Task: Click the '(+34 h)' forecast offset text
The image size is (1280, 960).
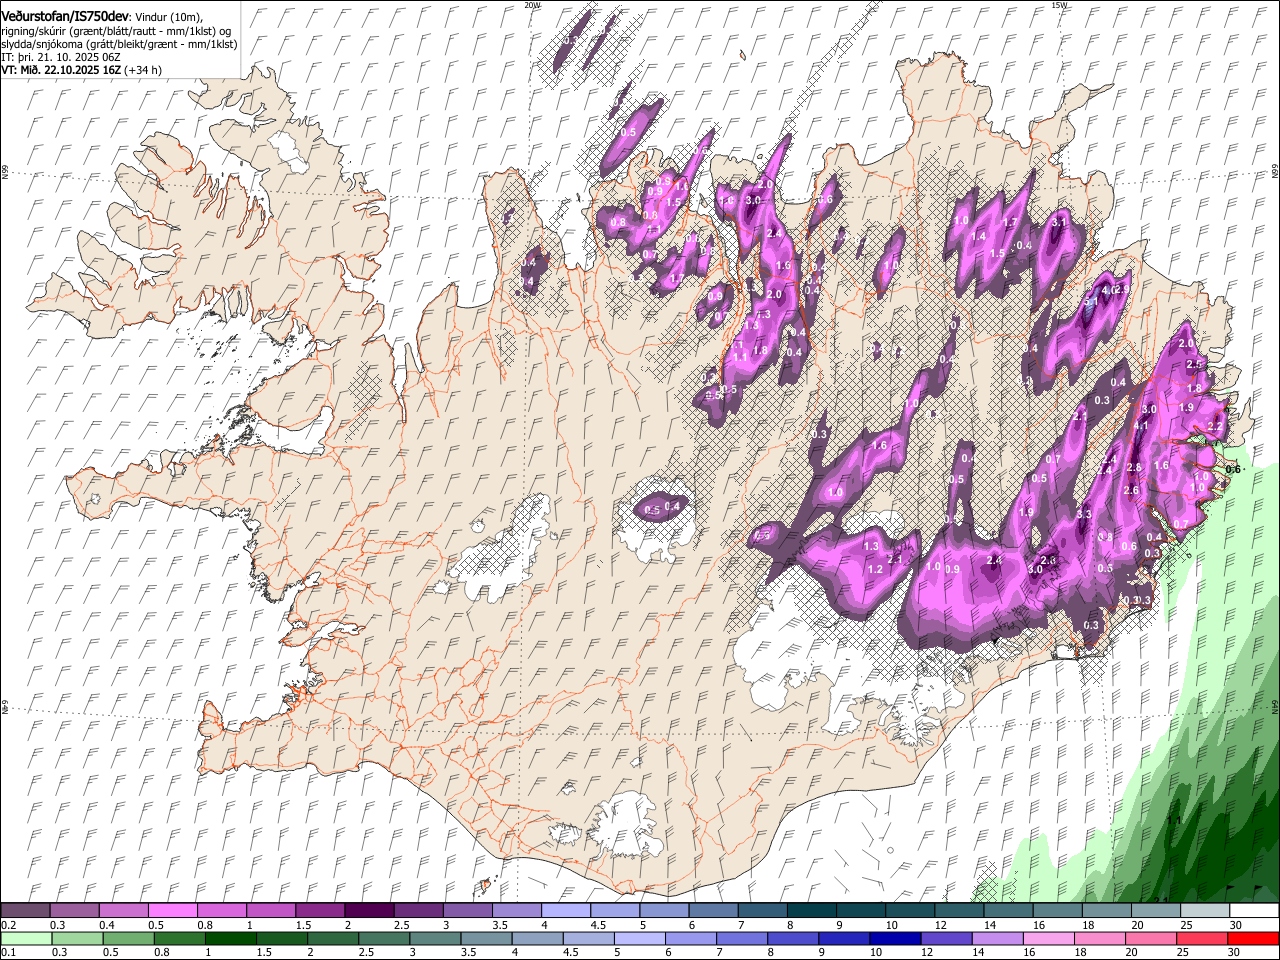Action: click(x=144, y=70)
